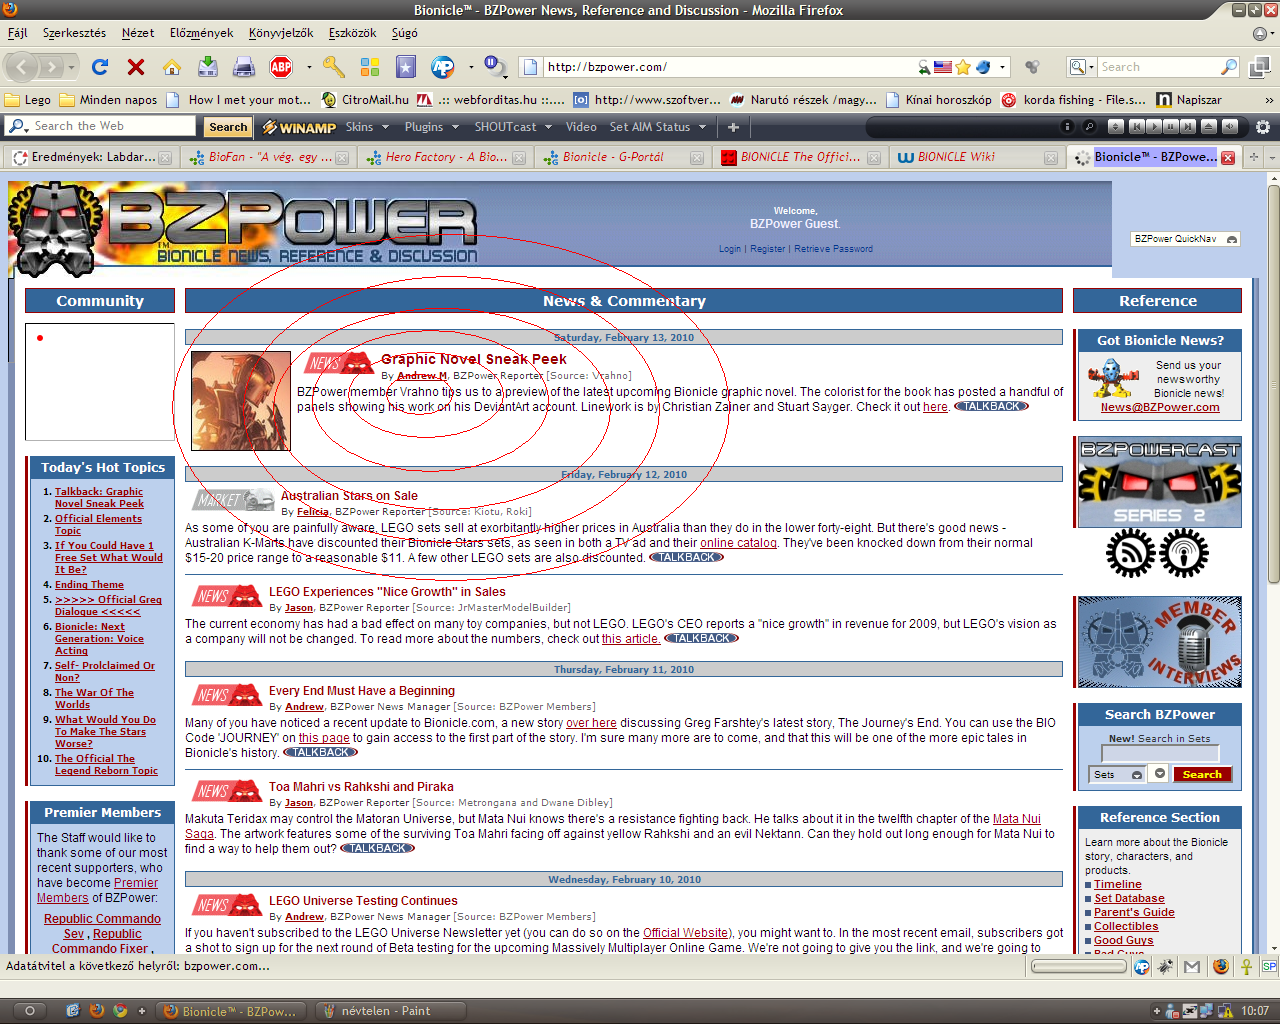Open the Talkback: Graphic Novel Sneak Peek topic

99,497
